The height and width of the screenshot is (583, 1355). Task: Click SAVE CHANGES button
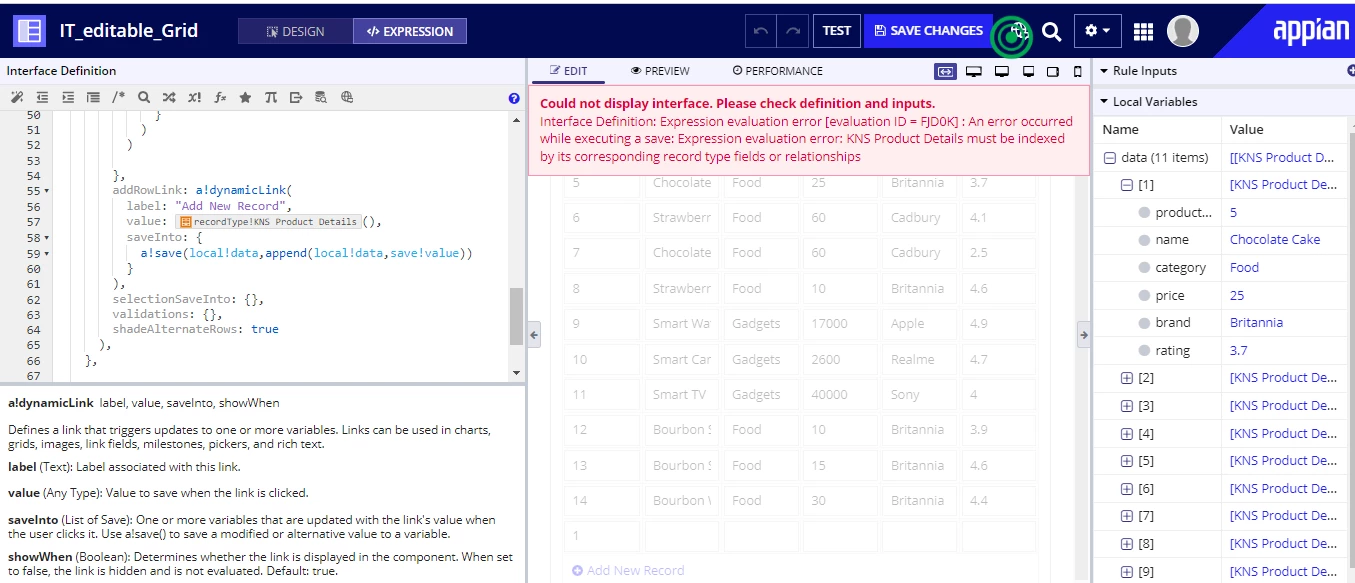coord(928,31)
